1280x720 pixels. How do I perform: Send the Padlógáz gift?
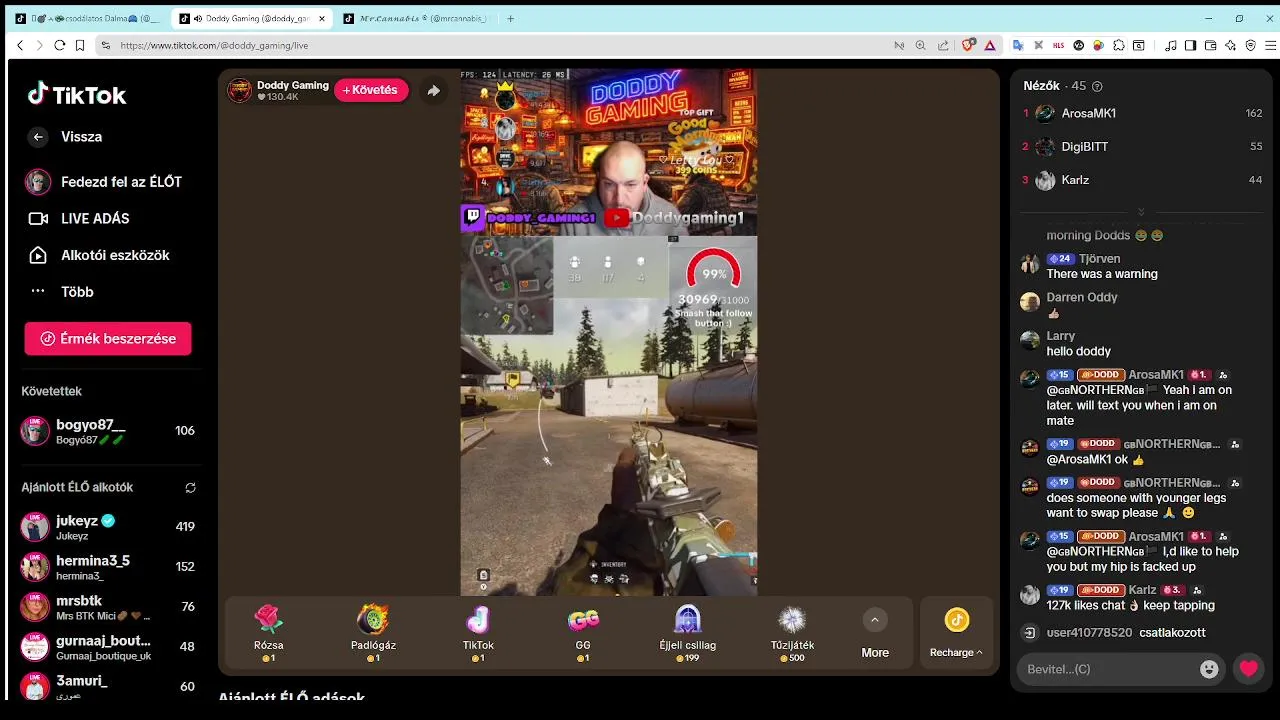coord(373,633)
